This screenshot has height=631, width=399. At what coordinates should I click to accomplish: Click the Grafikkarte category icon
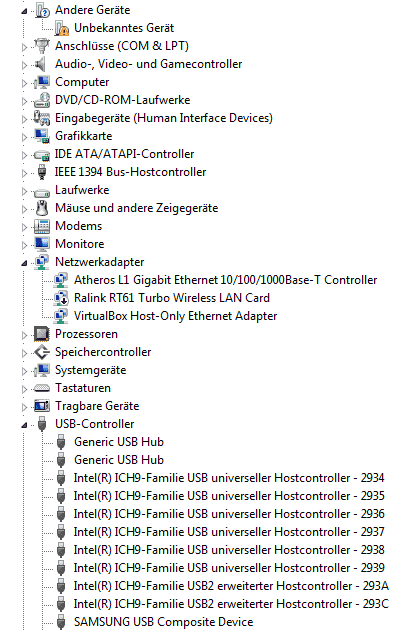coord(42,136)
